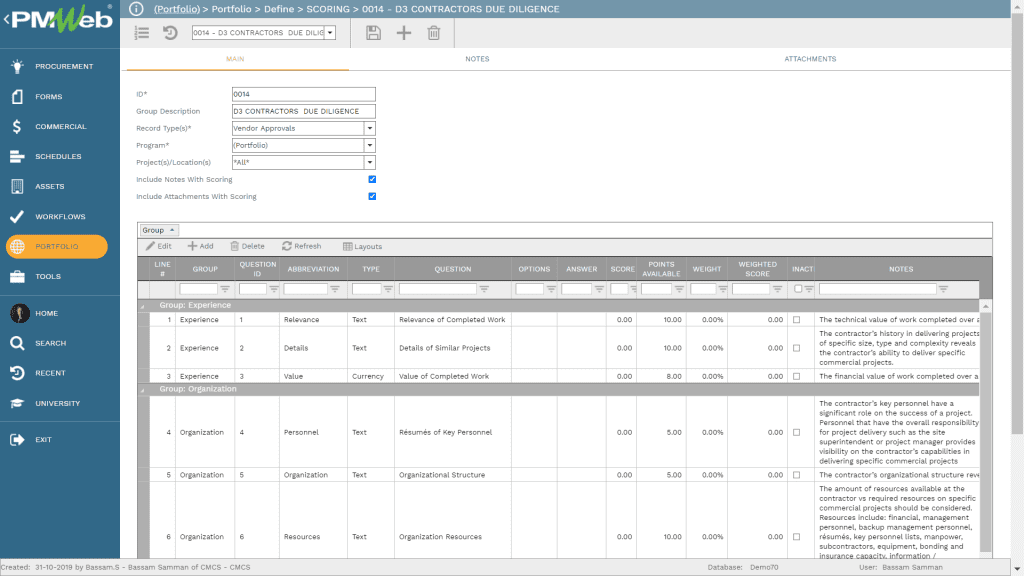Switch to the Main tab

coord(235,59)
